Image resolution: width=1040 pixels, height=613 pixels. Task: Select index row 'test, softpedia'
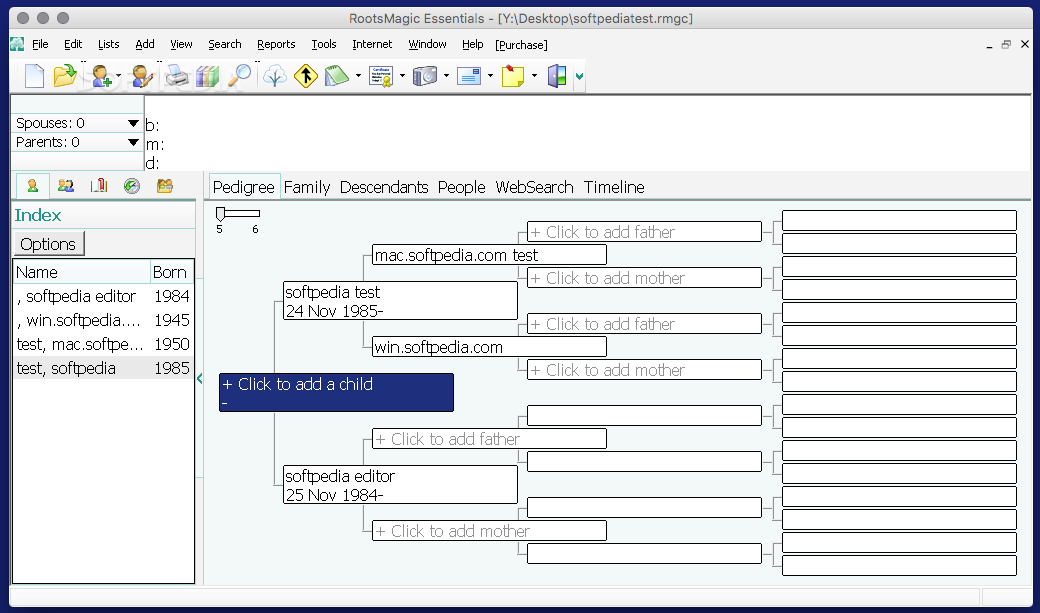coord(103,368)
